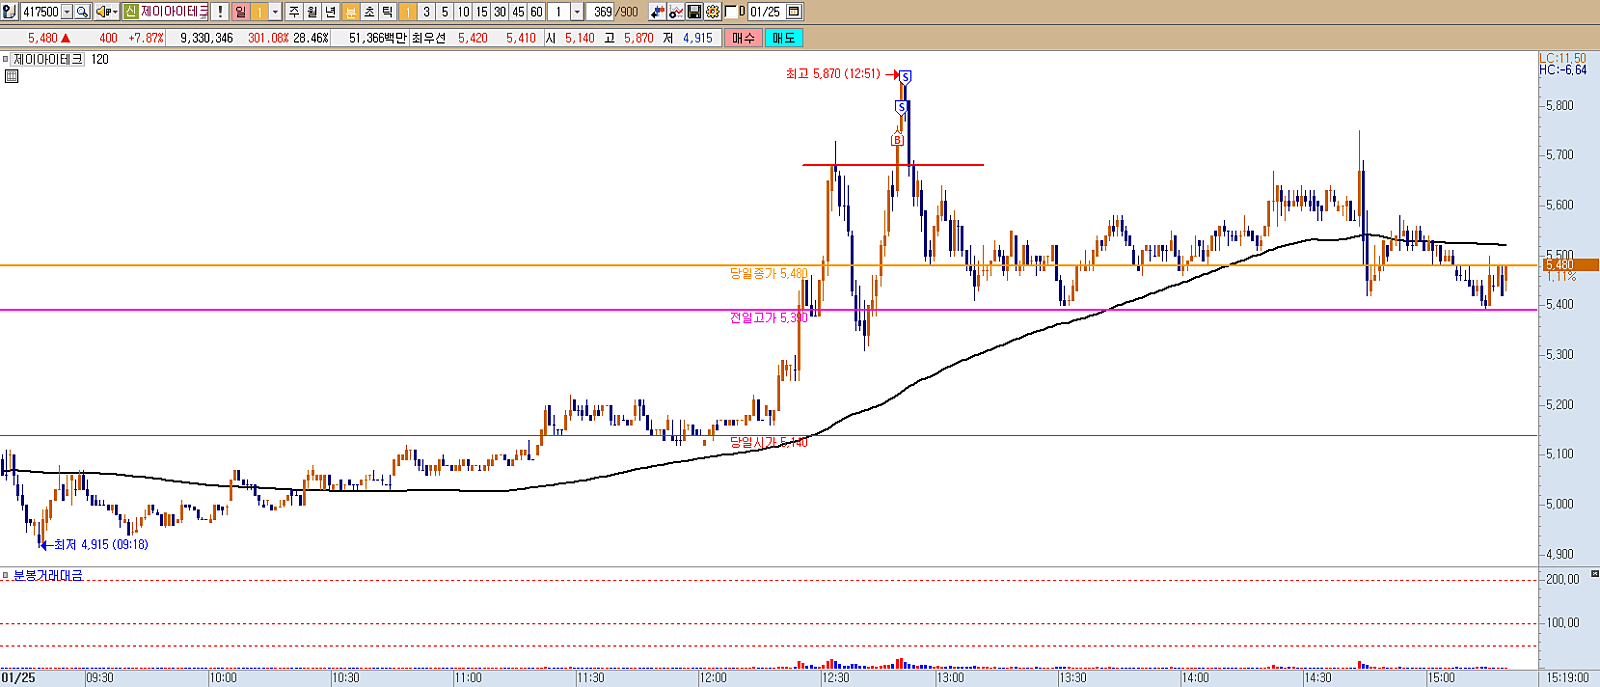Select the 1-minute interval button
The width and height of the screenshot is (1600, 687).
pyautogui.click(x=408, y=12)
